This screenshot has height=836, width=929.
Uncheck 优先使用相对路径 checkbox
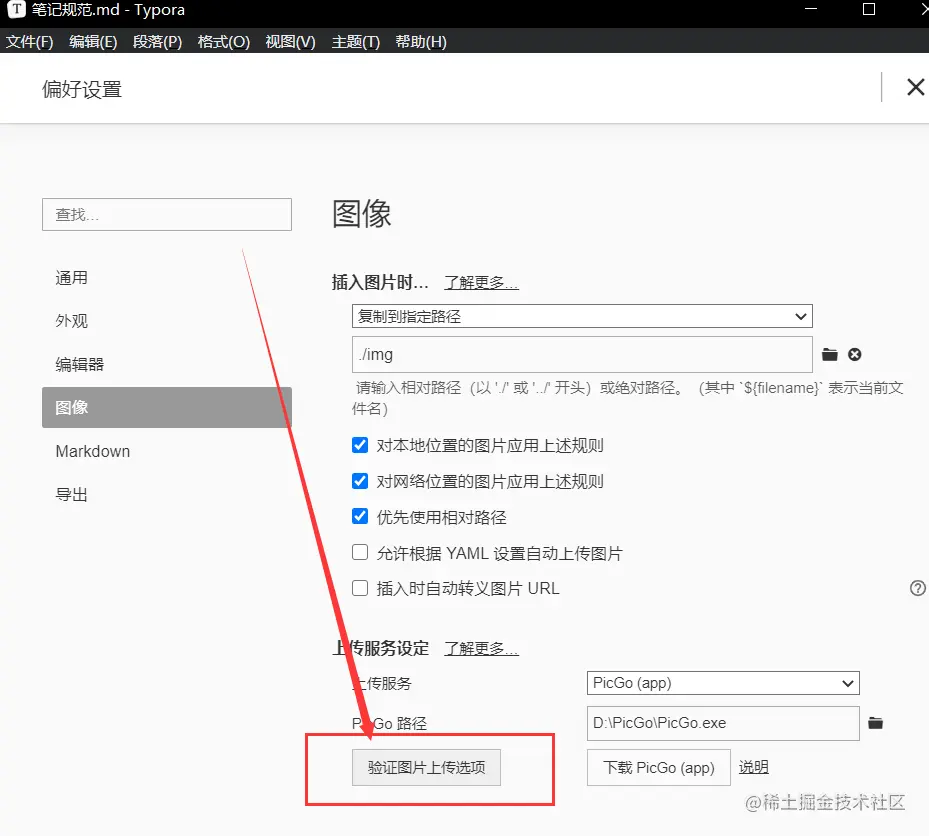[x=360, y=516]
